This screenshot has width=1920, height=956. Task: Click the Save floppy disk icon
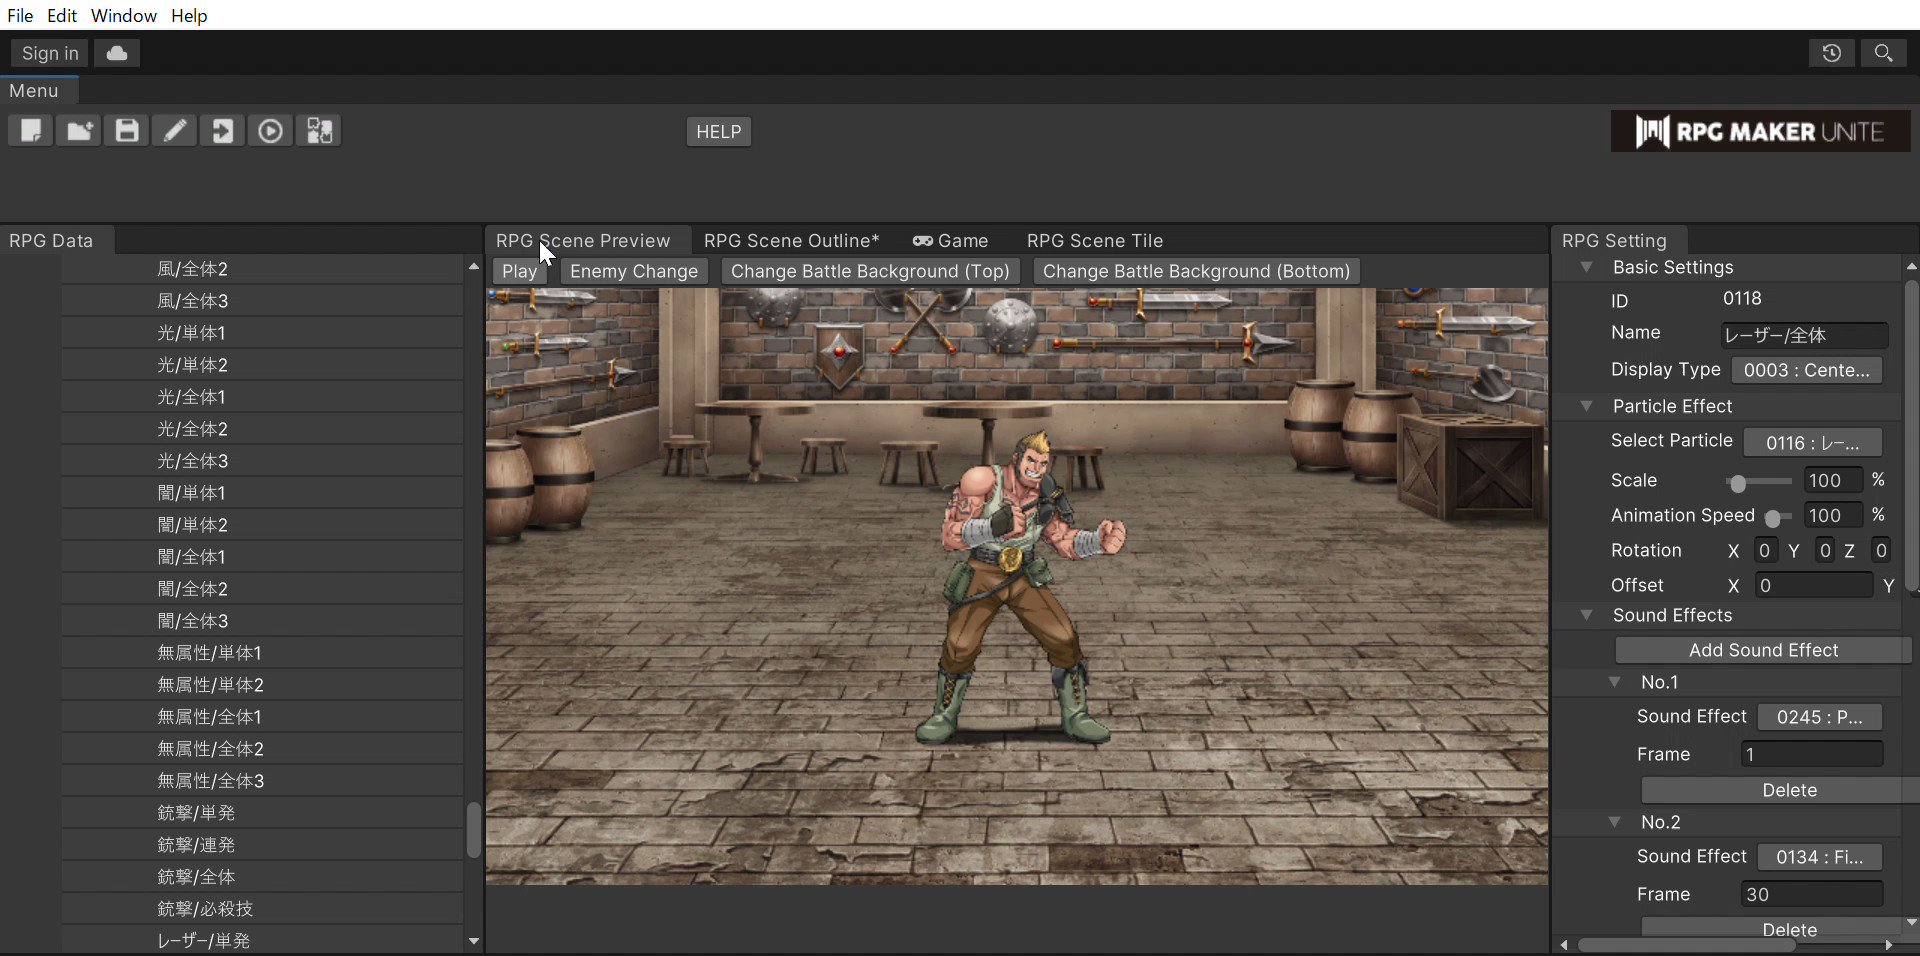click(x=127, y=131)
